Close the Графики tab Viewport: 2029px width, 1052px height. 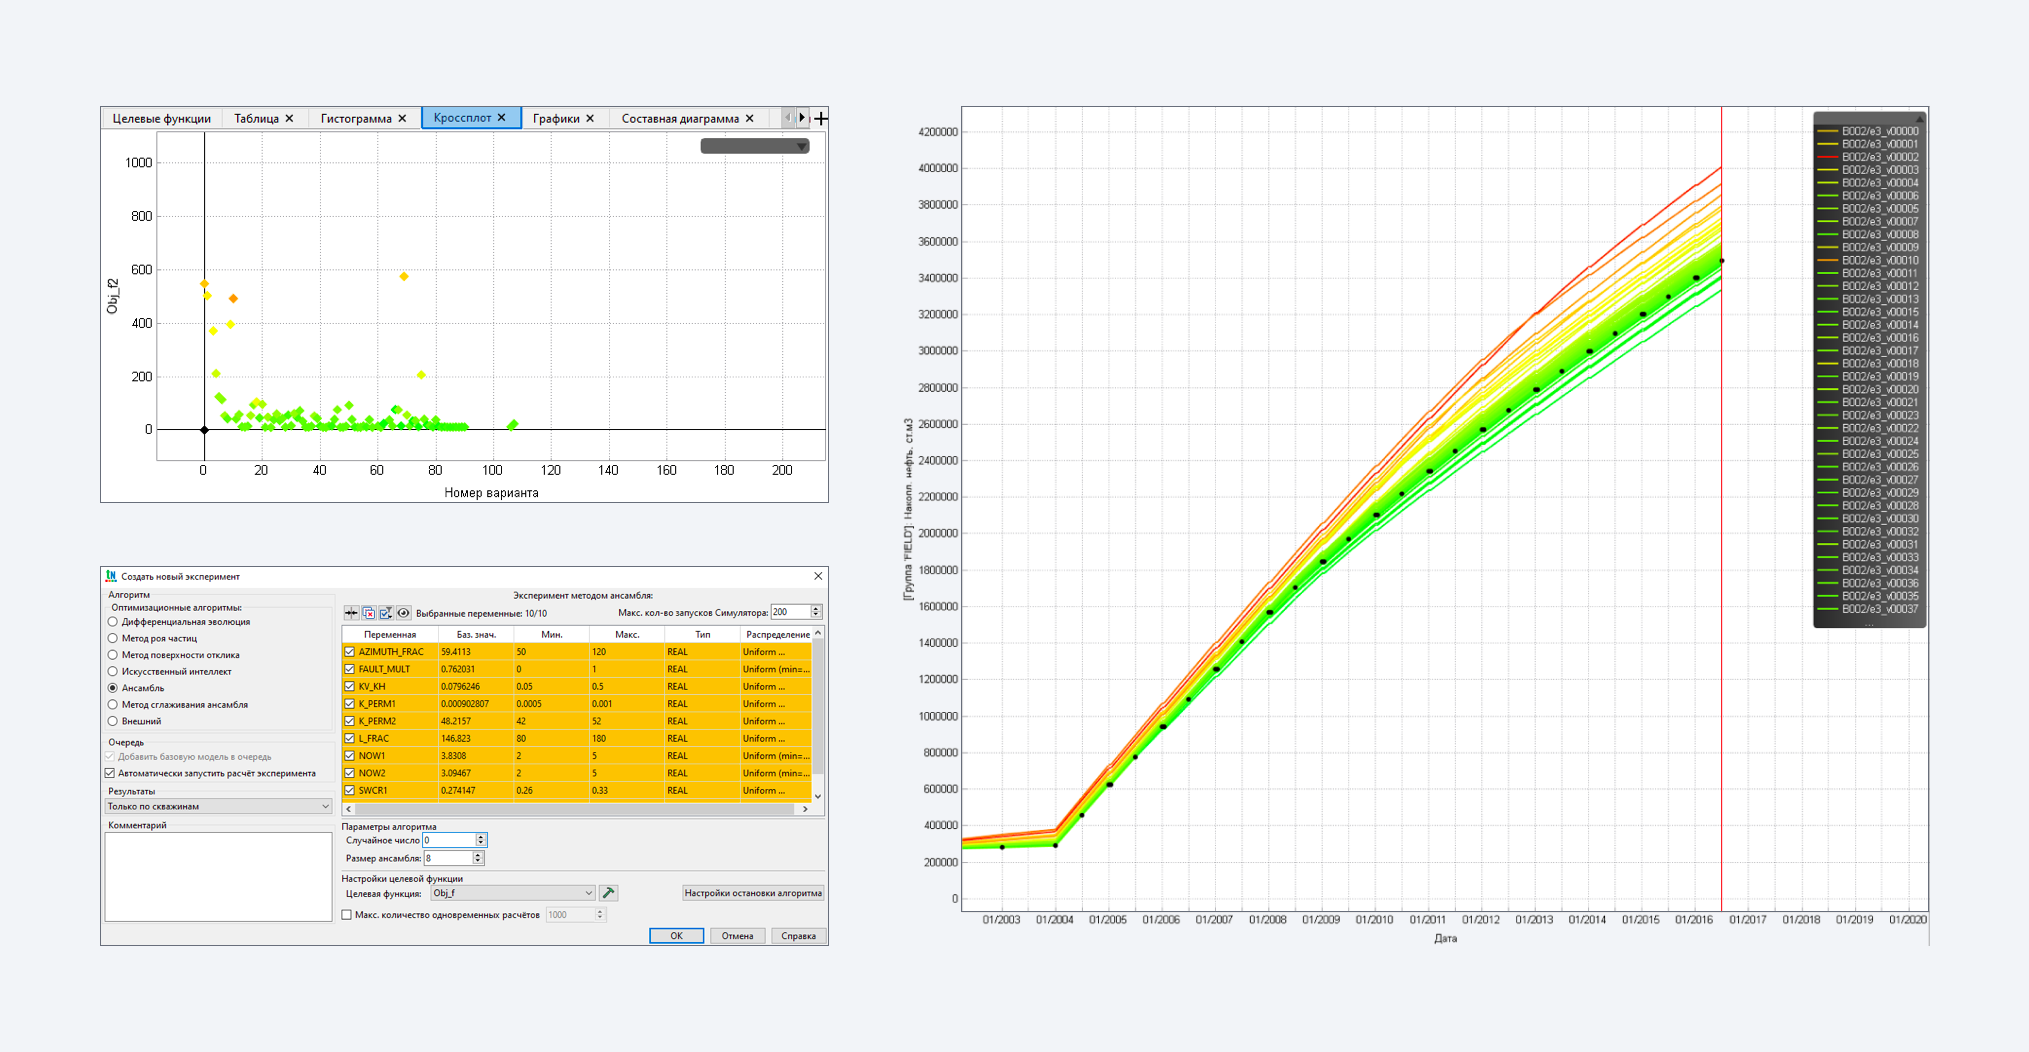(x=590, y=118)
